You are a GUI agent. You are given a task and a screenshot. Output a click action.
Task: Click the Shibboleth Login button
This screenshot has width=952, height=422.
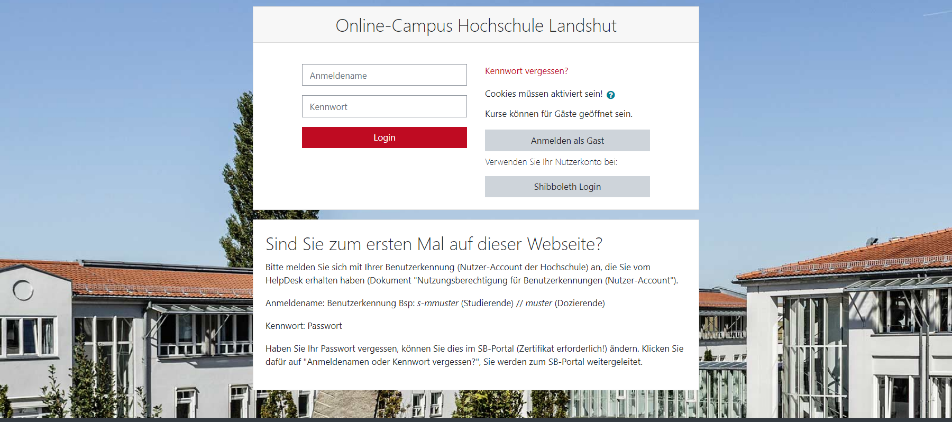point(567,186)
